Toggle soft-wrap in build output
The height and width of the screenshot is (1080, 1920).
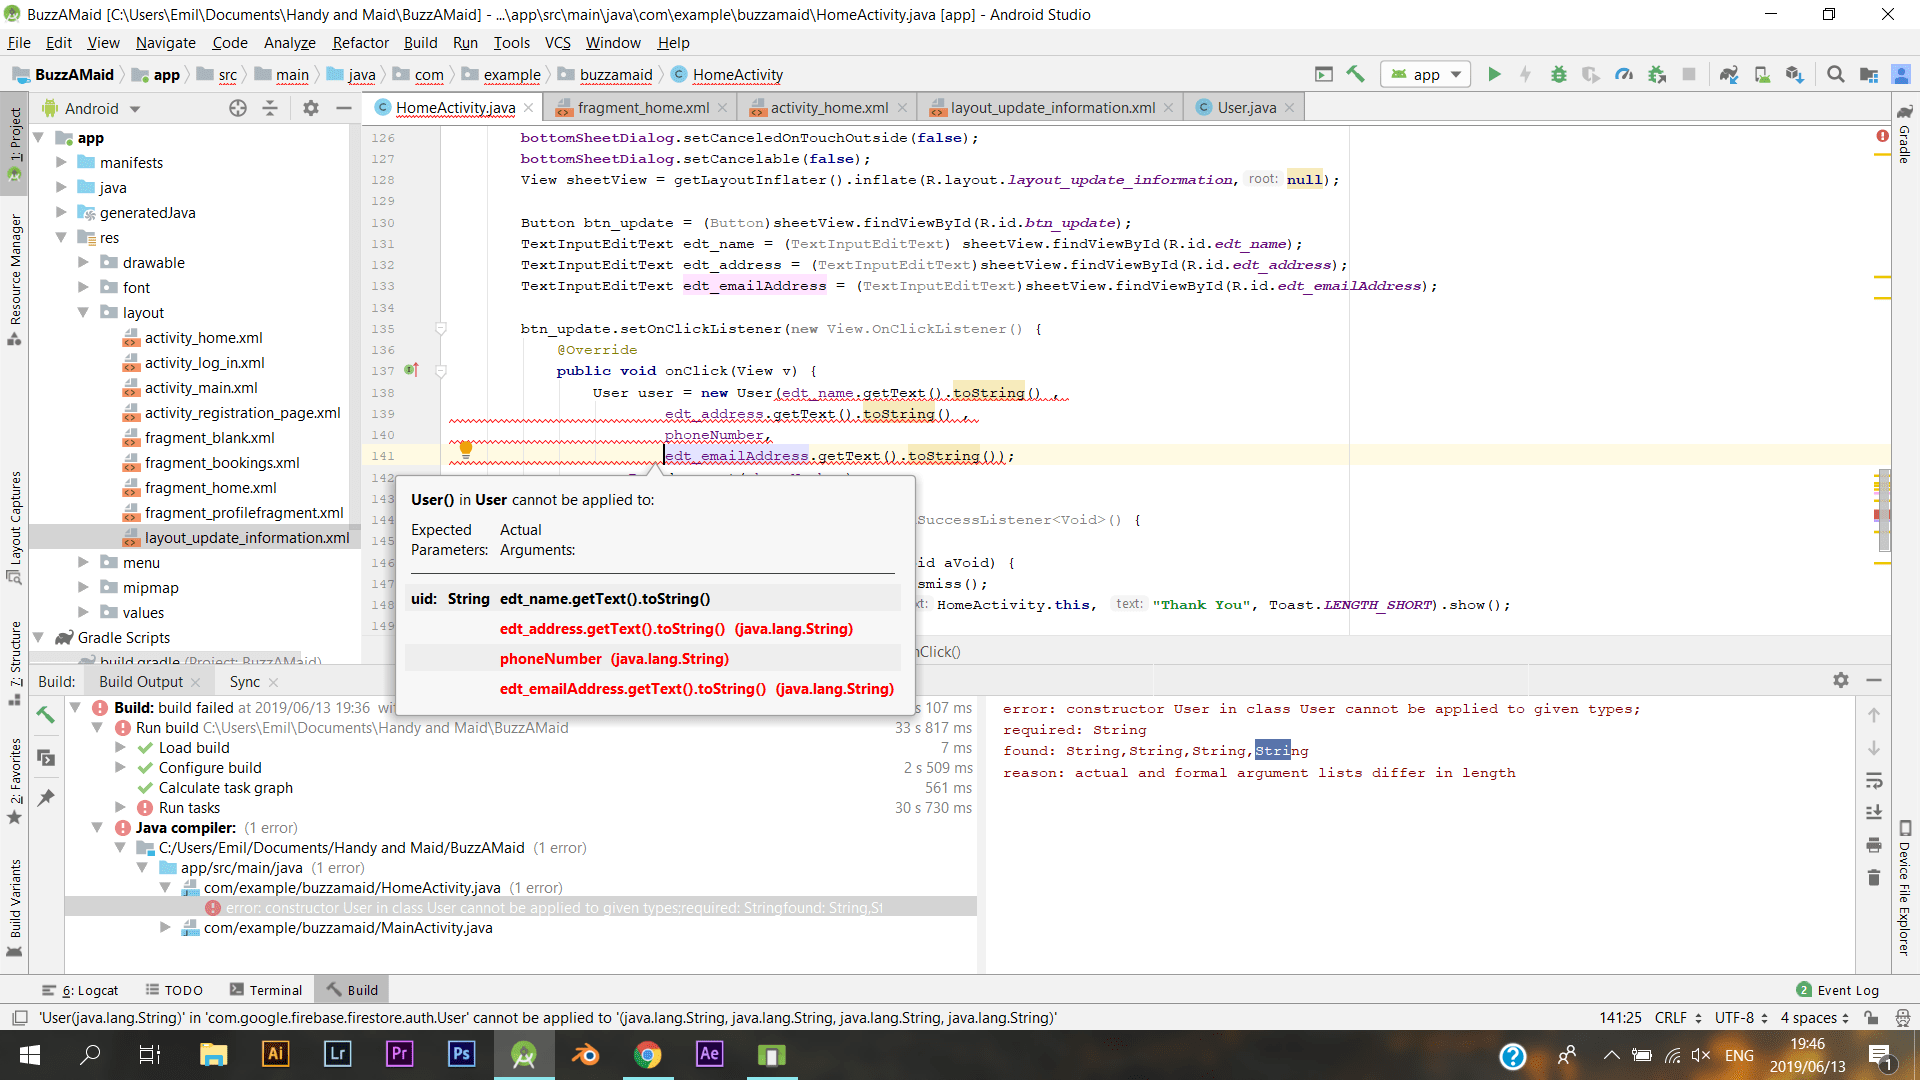(1874, 780)
